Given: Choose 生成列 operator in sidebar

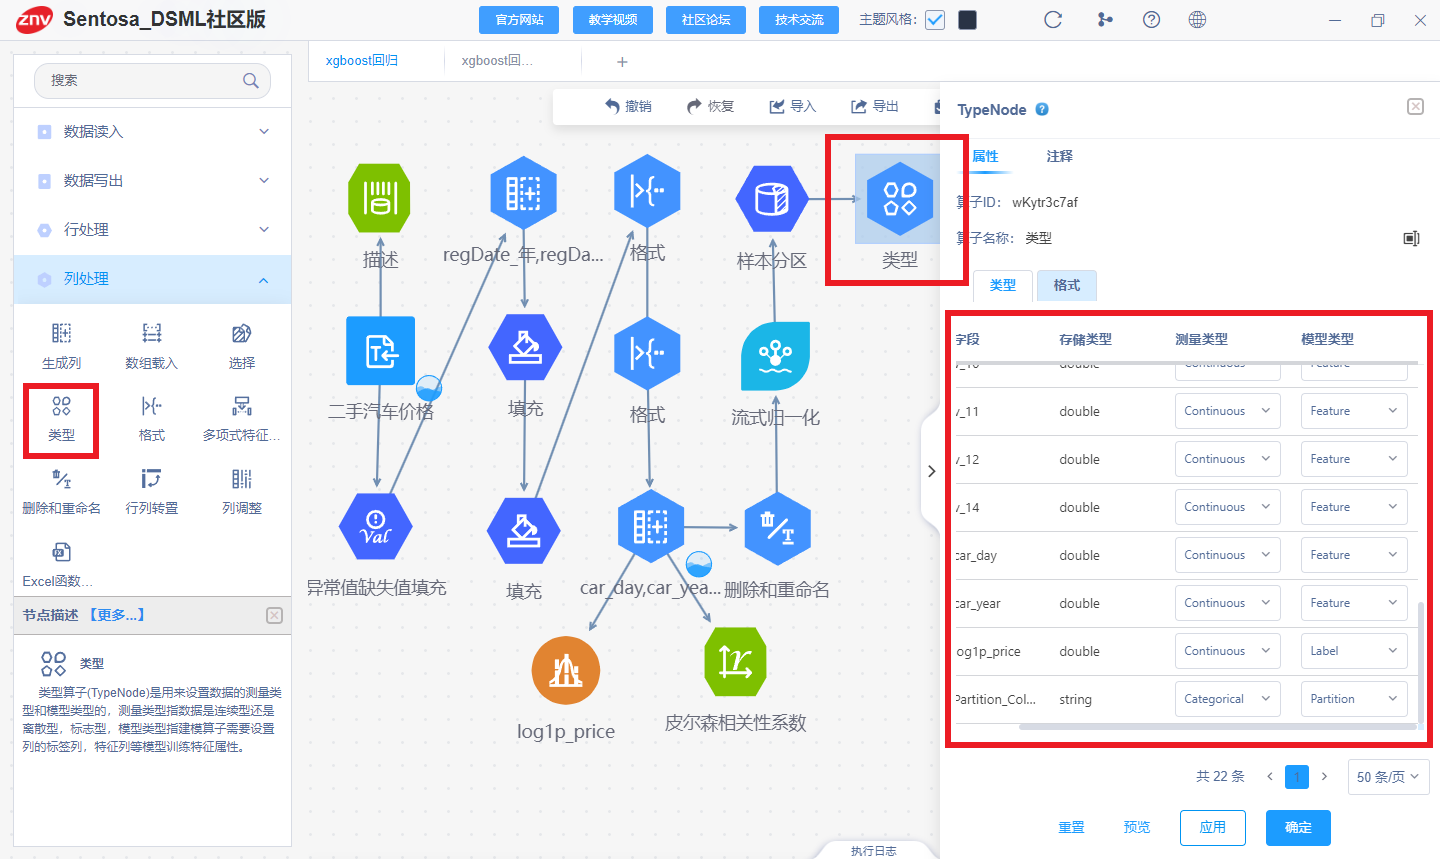Looking at the screenshot, I should pos(61,346).
